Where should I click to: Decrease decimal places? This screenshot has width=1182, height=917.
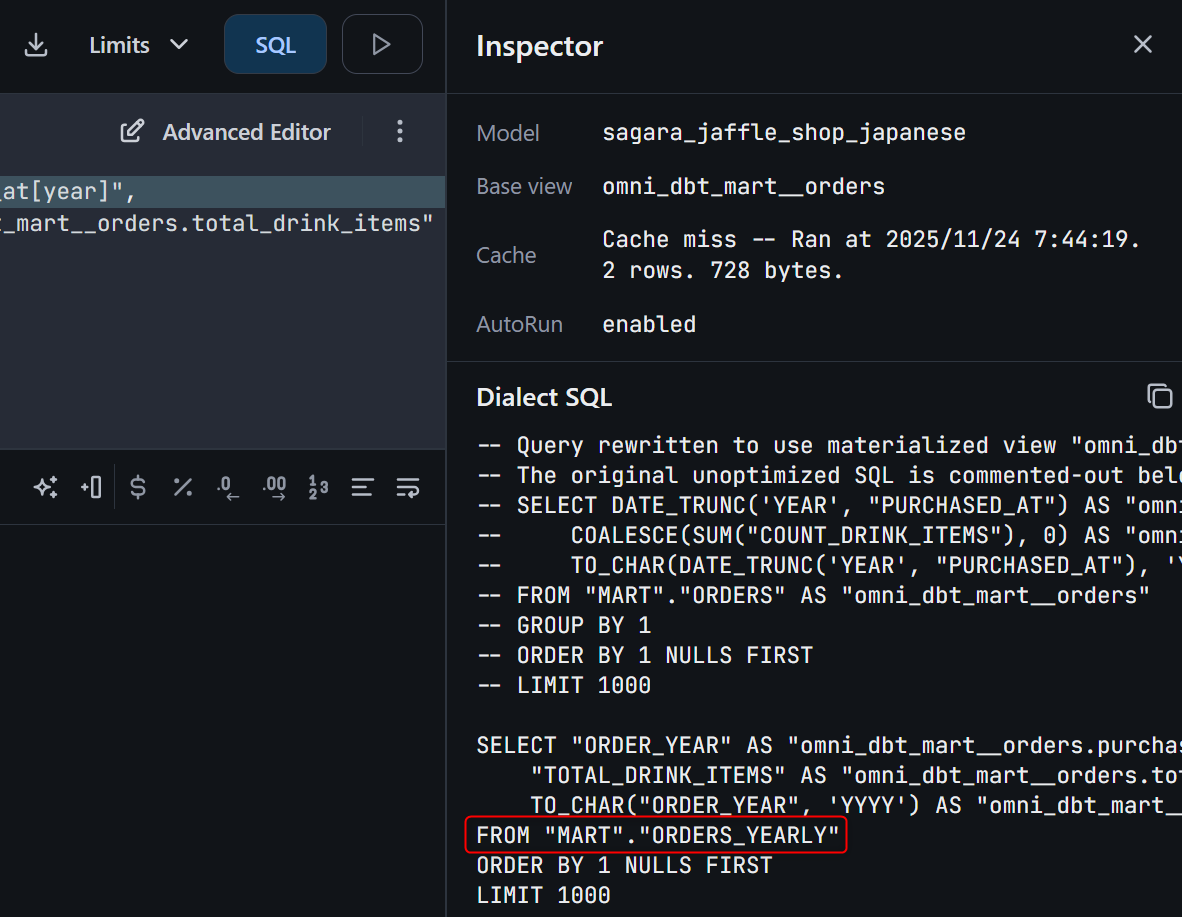[x=229, y=487]
